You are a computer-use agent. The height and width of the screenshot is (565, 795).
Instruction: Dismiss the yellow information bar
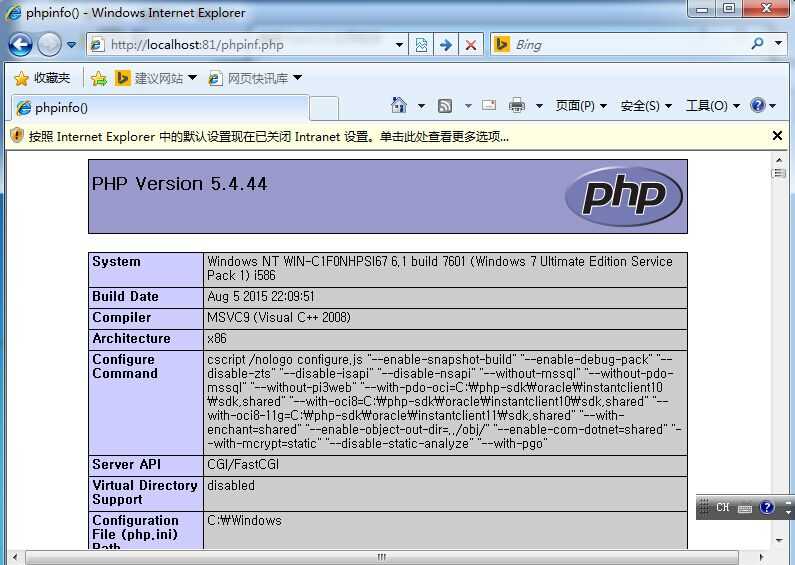777,135
